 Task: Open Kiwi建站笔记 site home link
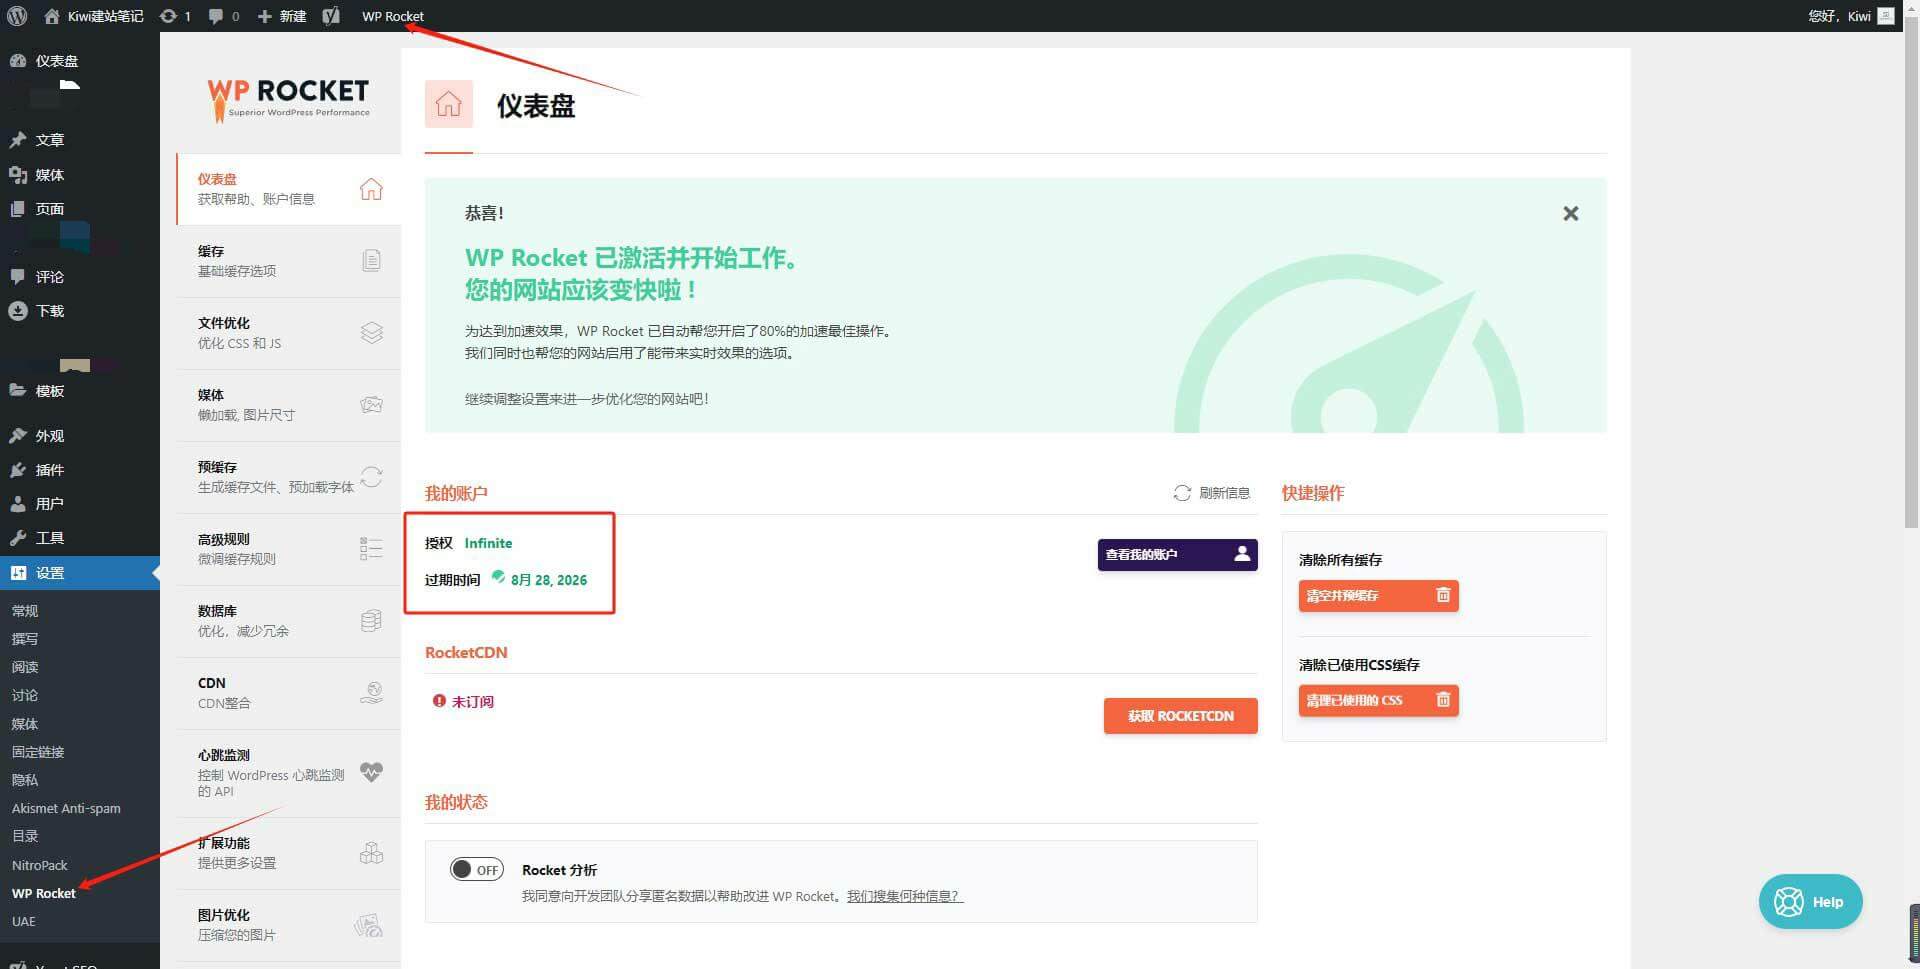(94, 16)
